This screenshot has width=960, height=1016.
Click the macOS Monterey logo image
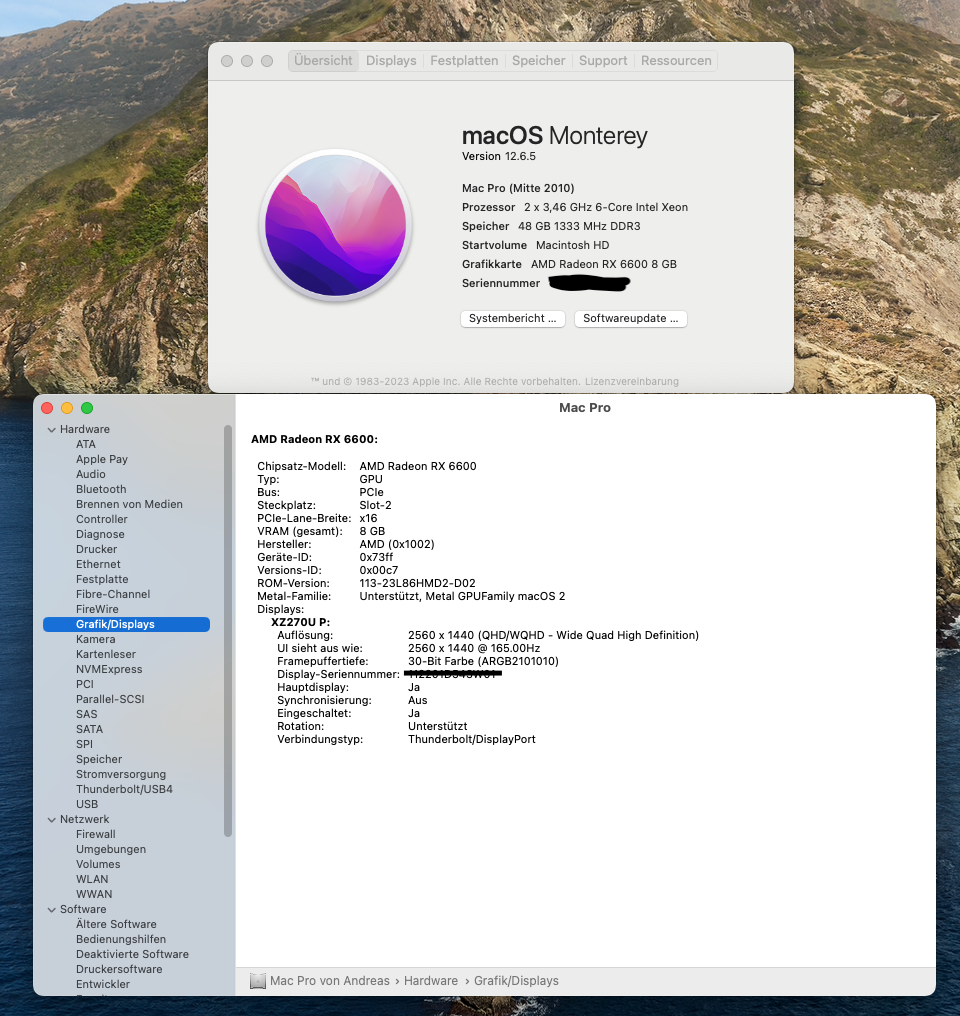336,225
